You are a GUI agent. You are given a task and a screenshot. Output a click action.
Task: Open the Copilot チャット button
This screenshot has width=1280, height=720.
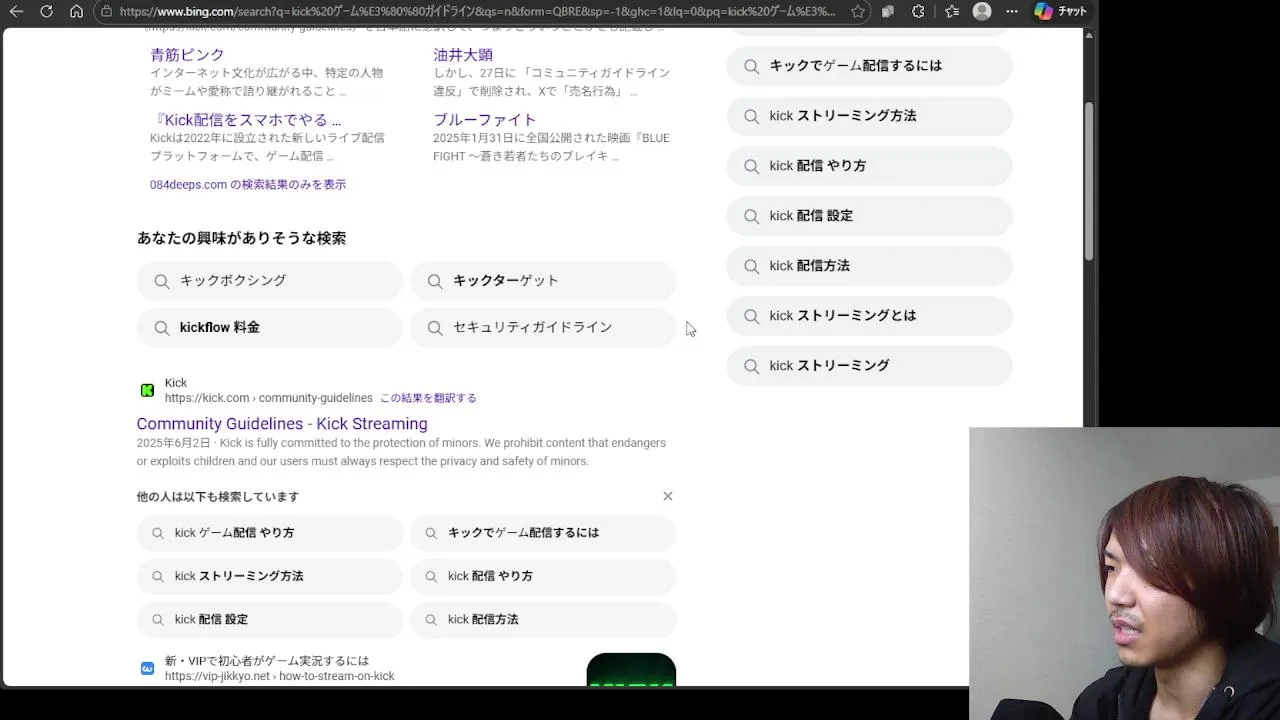coord(1062,11)
